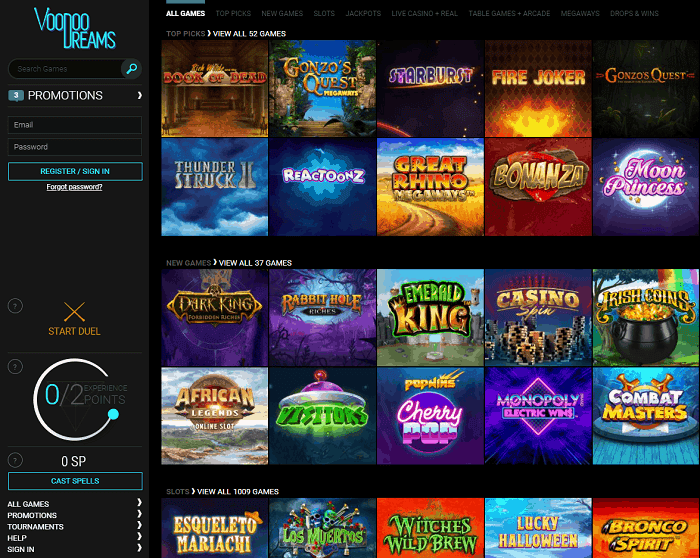Open the original Gonzo's Quest tile
700x558 pixels.
646,88
